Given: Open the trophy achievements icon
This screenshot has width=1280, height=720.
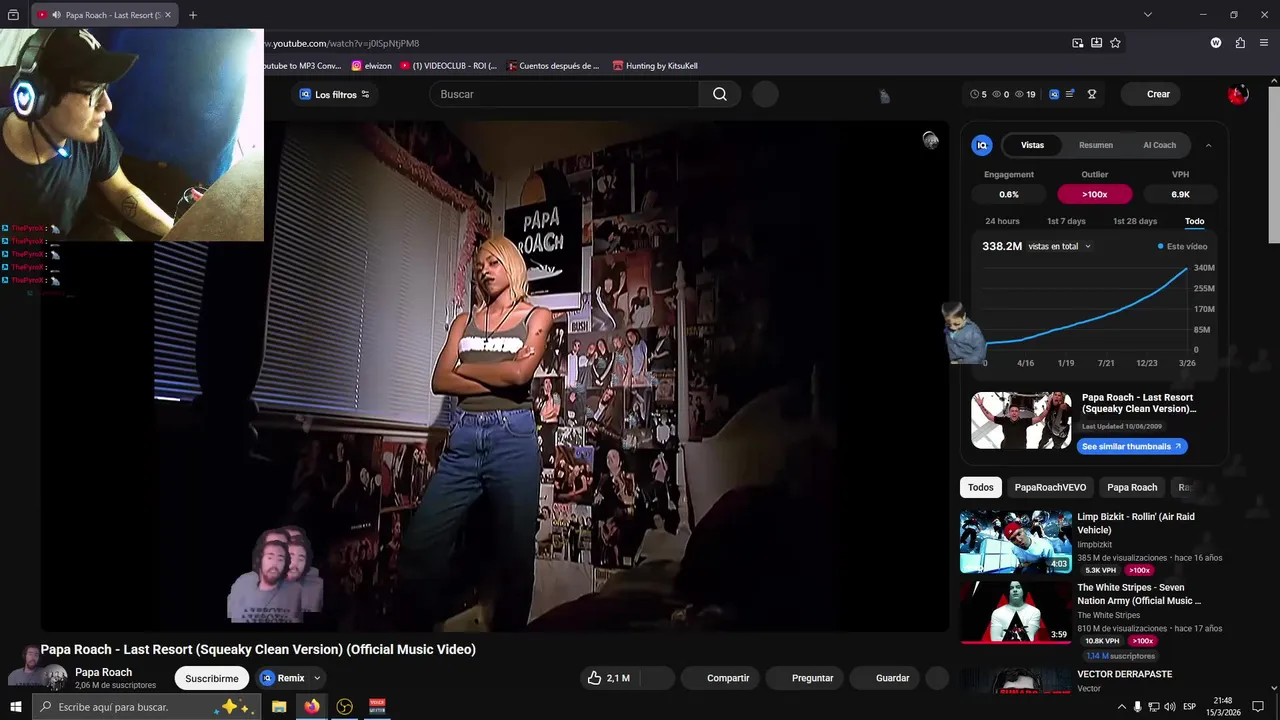Looking at the screenshot, I should pyautogui.click(x=1092, y=94).
